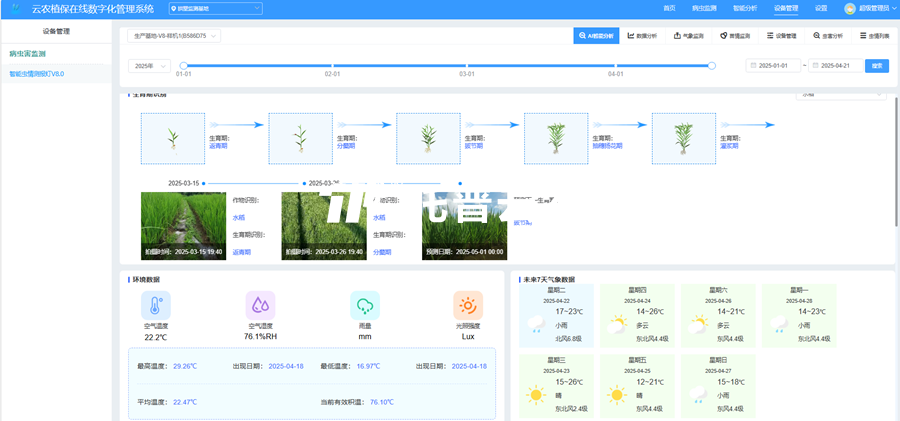Open 智能分析 in top navigation

click(x=745, y=9)
